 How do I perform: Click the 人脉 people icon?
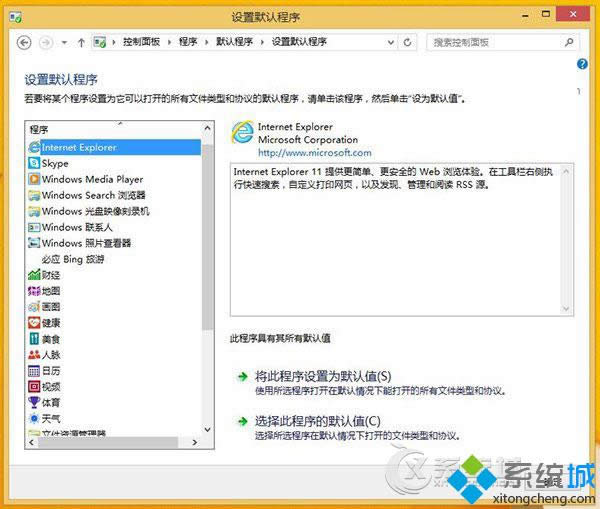(34, 354)
